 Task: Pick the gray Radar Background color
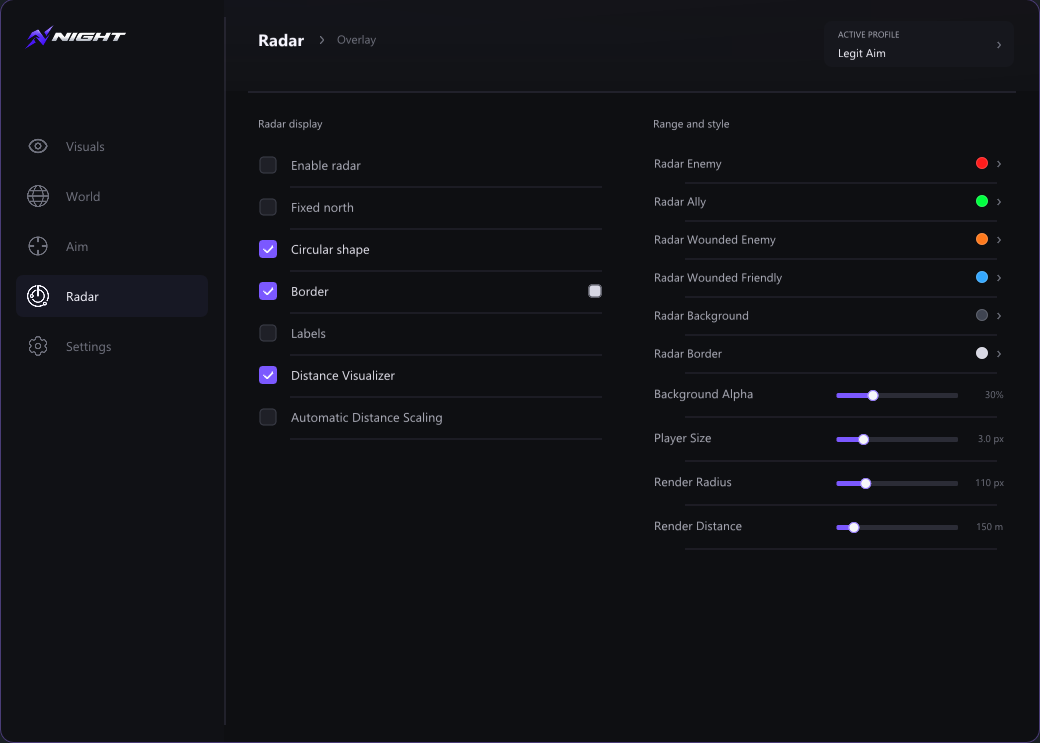(x=982, y=315)
